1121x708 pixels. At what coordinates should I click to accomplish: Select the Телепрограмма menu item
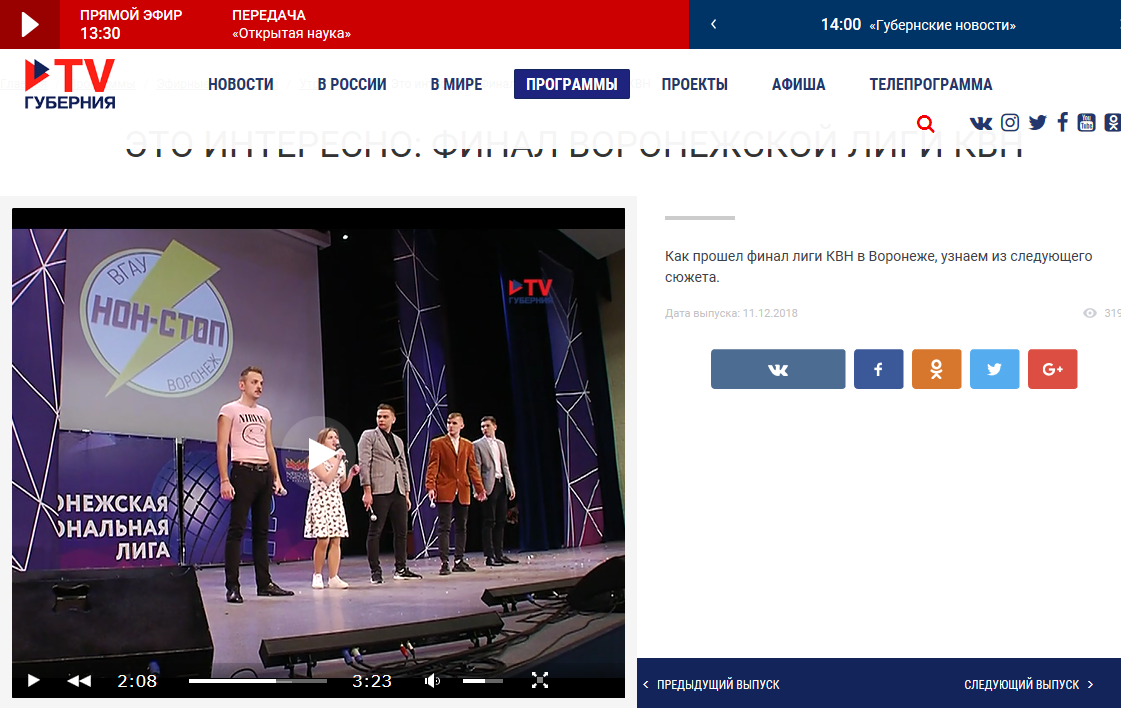[930, 84]
